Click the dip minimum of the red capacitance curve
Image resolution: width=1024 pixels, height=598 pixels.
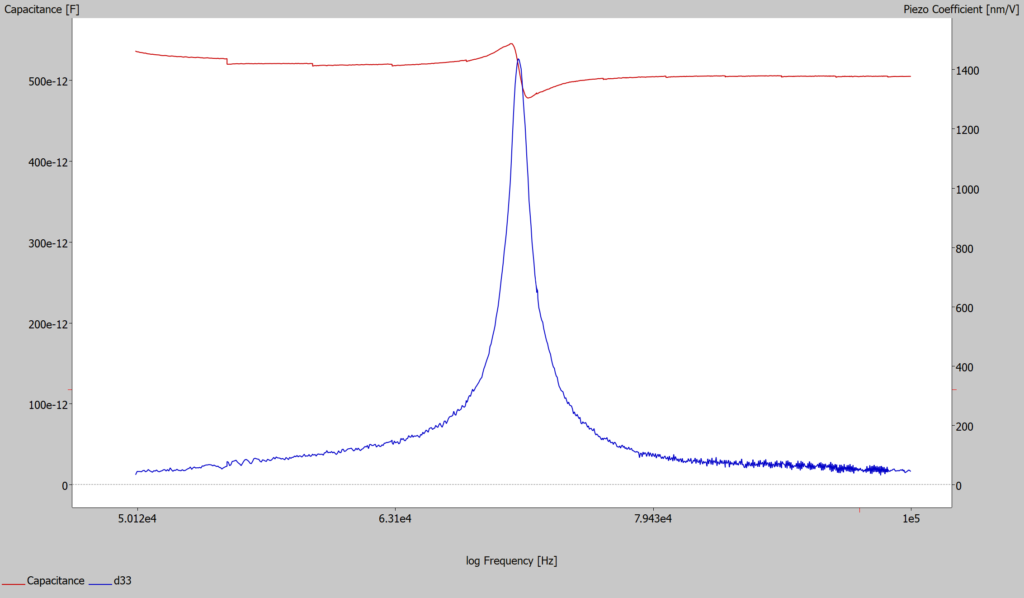point(528,97)
